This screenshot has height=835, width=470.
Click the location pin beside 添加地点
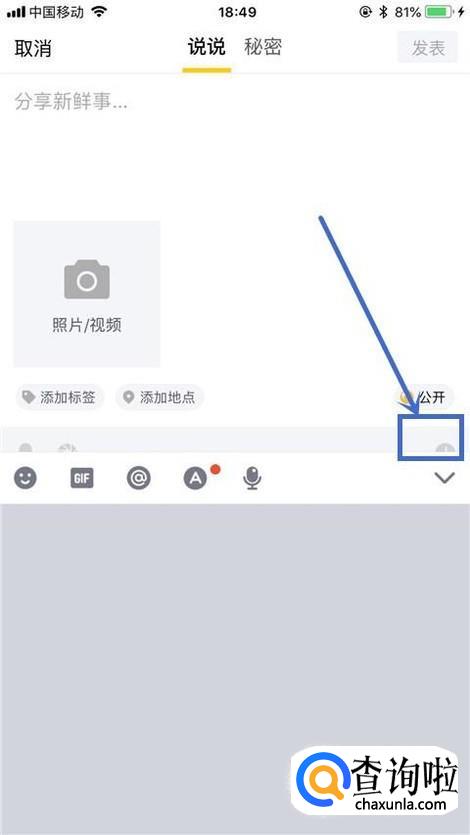[x=128, y=397]
